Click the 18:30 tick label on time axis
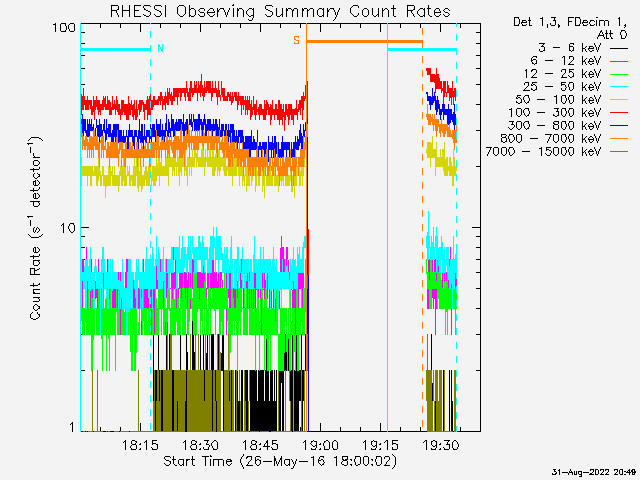The height and width of the screenshot is (480, 640). point(201,445)
